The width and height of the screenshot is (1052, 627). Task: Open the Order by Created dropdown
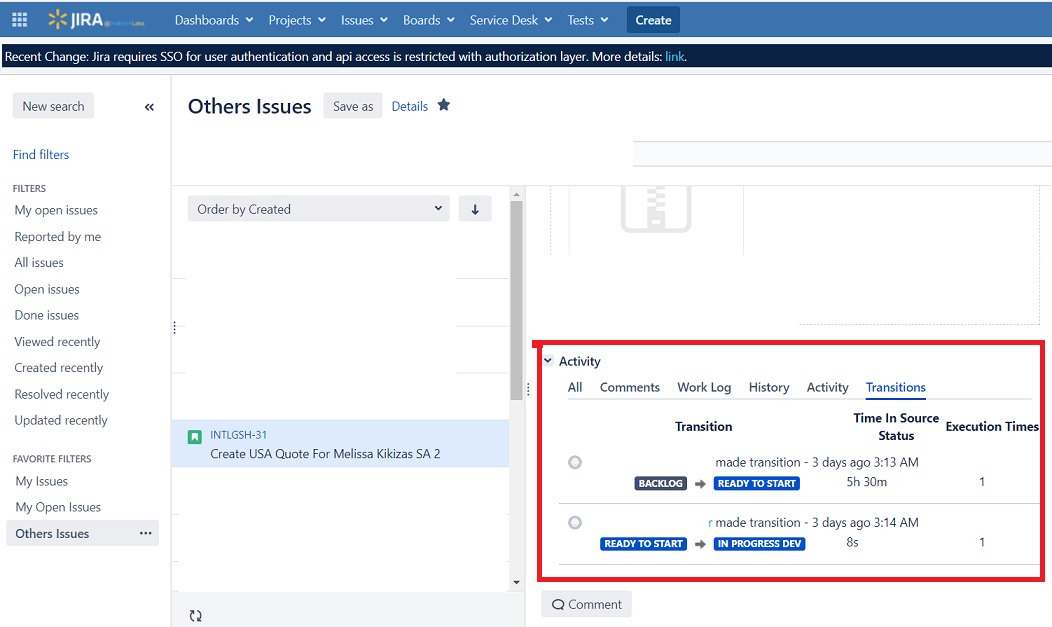319,209
